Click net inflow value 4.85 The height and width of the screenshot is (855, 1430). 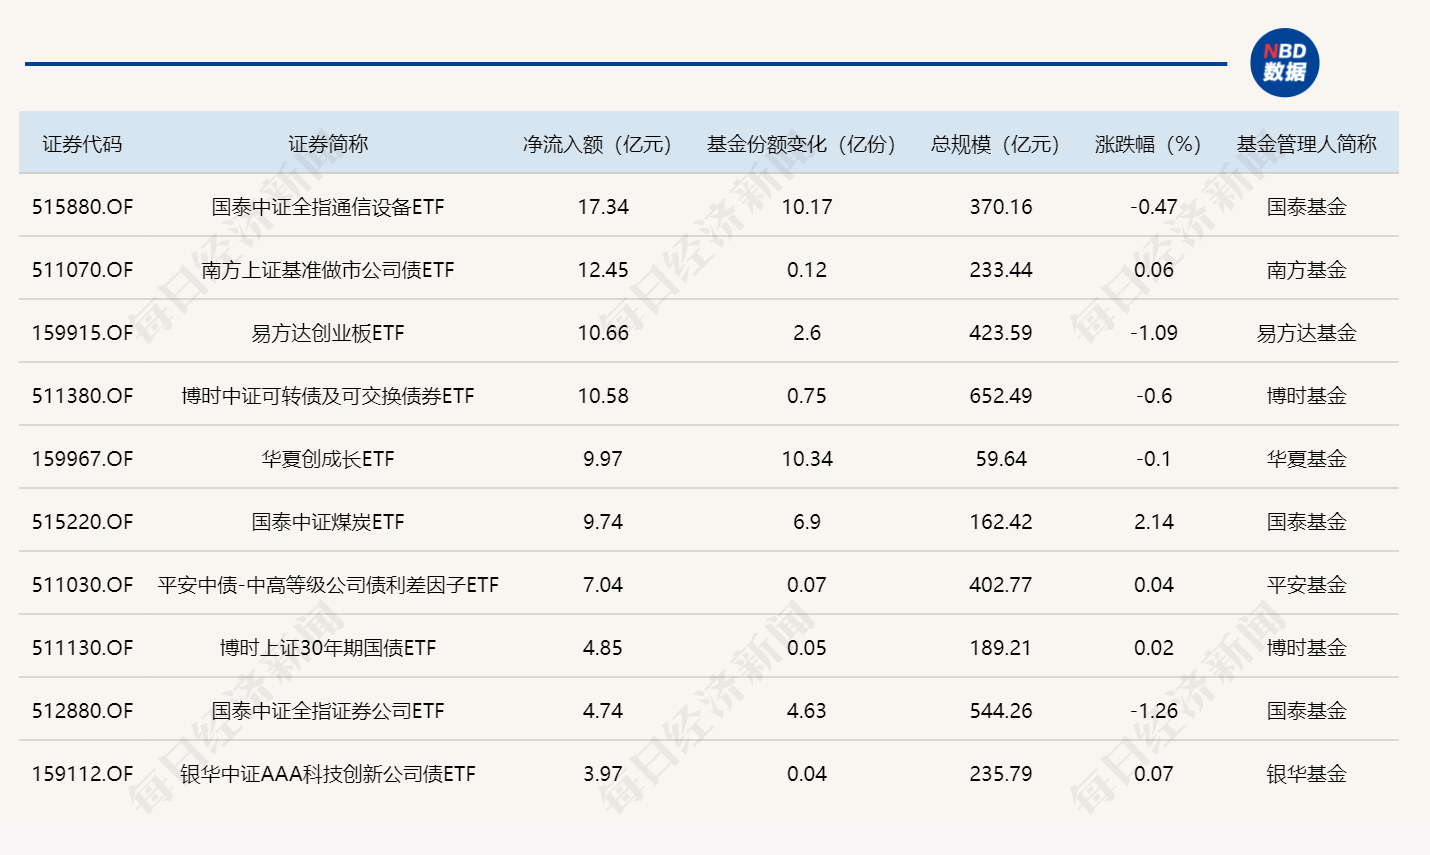[x=603, y=648]
